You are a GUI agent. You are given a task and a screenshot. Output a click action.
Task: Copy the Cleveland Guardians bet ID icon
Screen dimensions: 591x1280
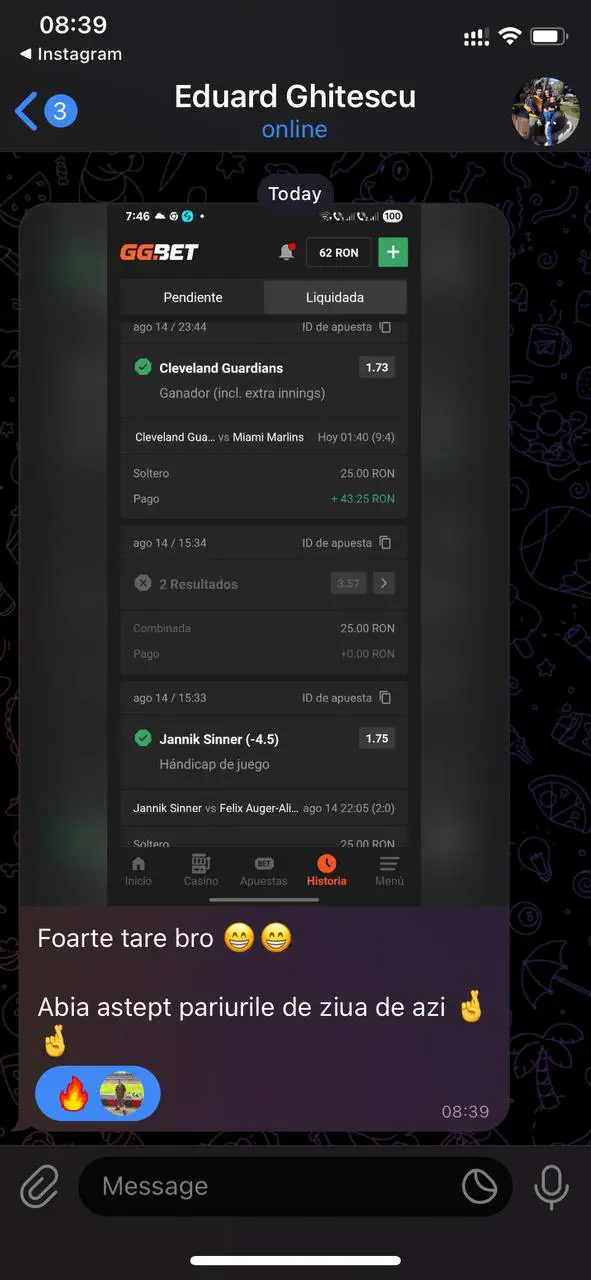386,327
